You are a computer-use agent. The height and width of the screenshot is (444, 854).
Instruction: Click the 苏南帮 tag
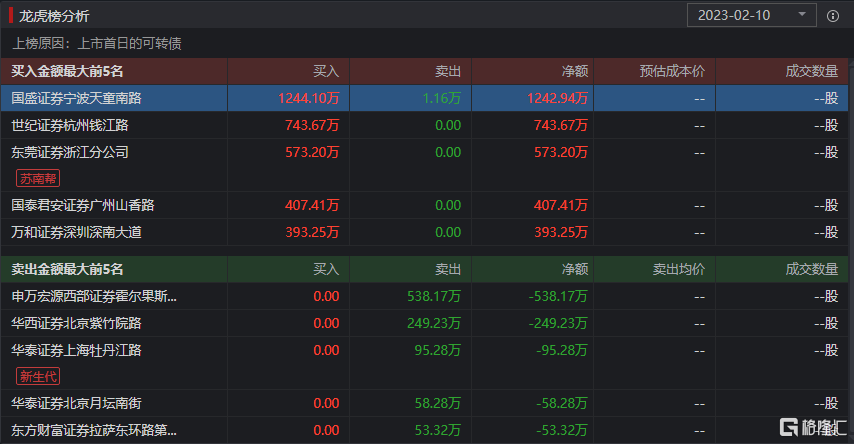tap(38, 179)
